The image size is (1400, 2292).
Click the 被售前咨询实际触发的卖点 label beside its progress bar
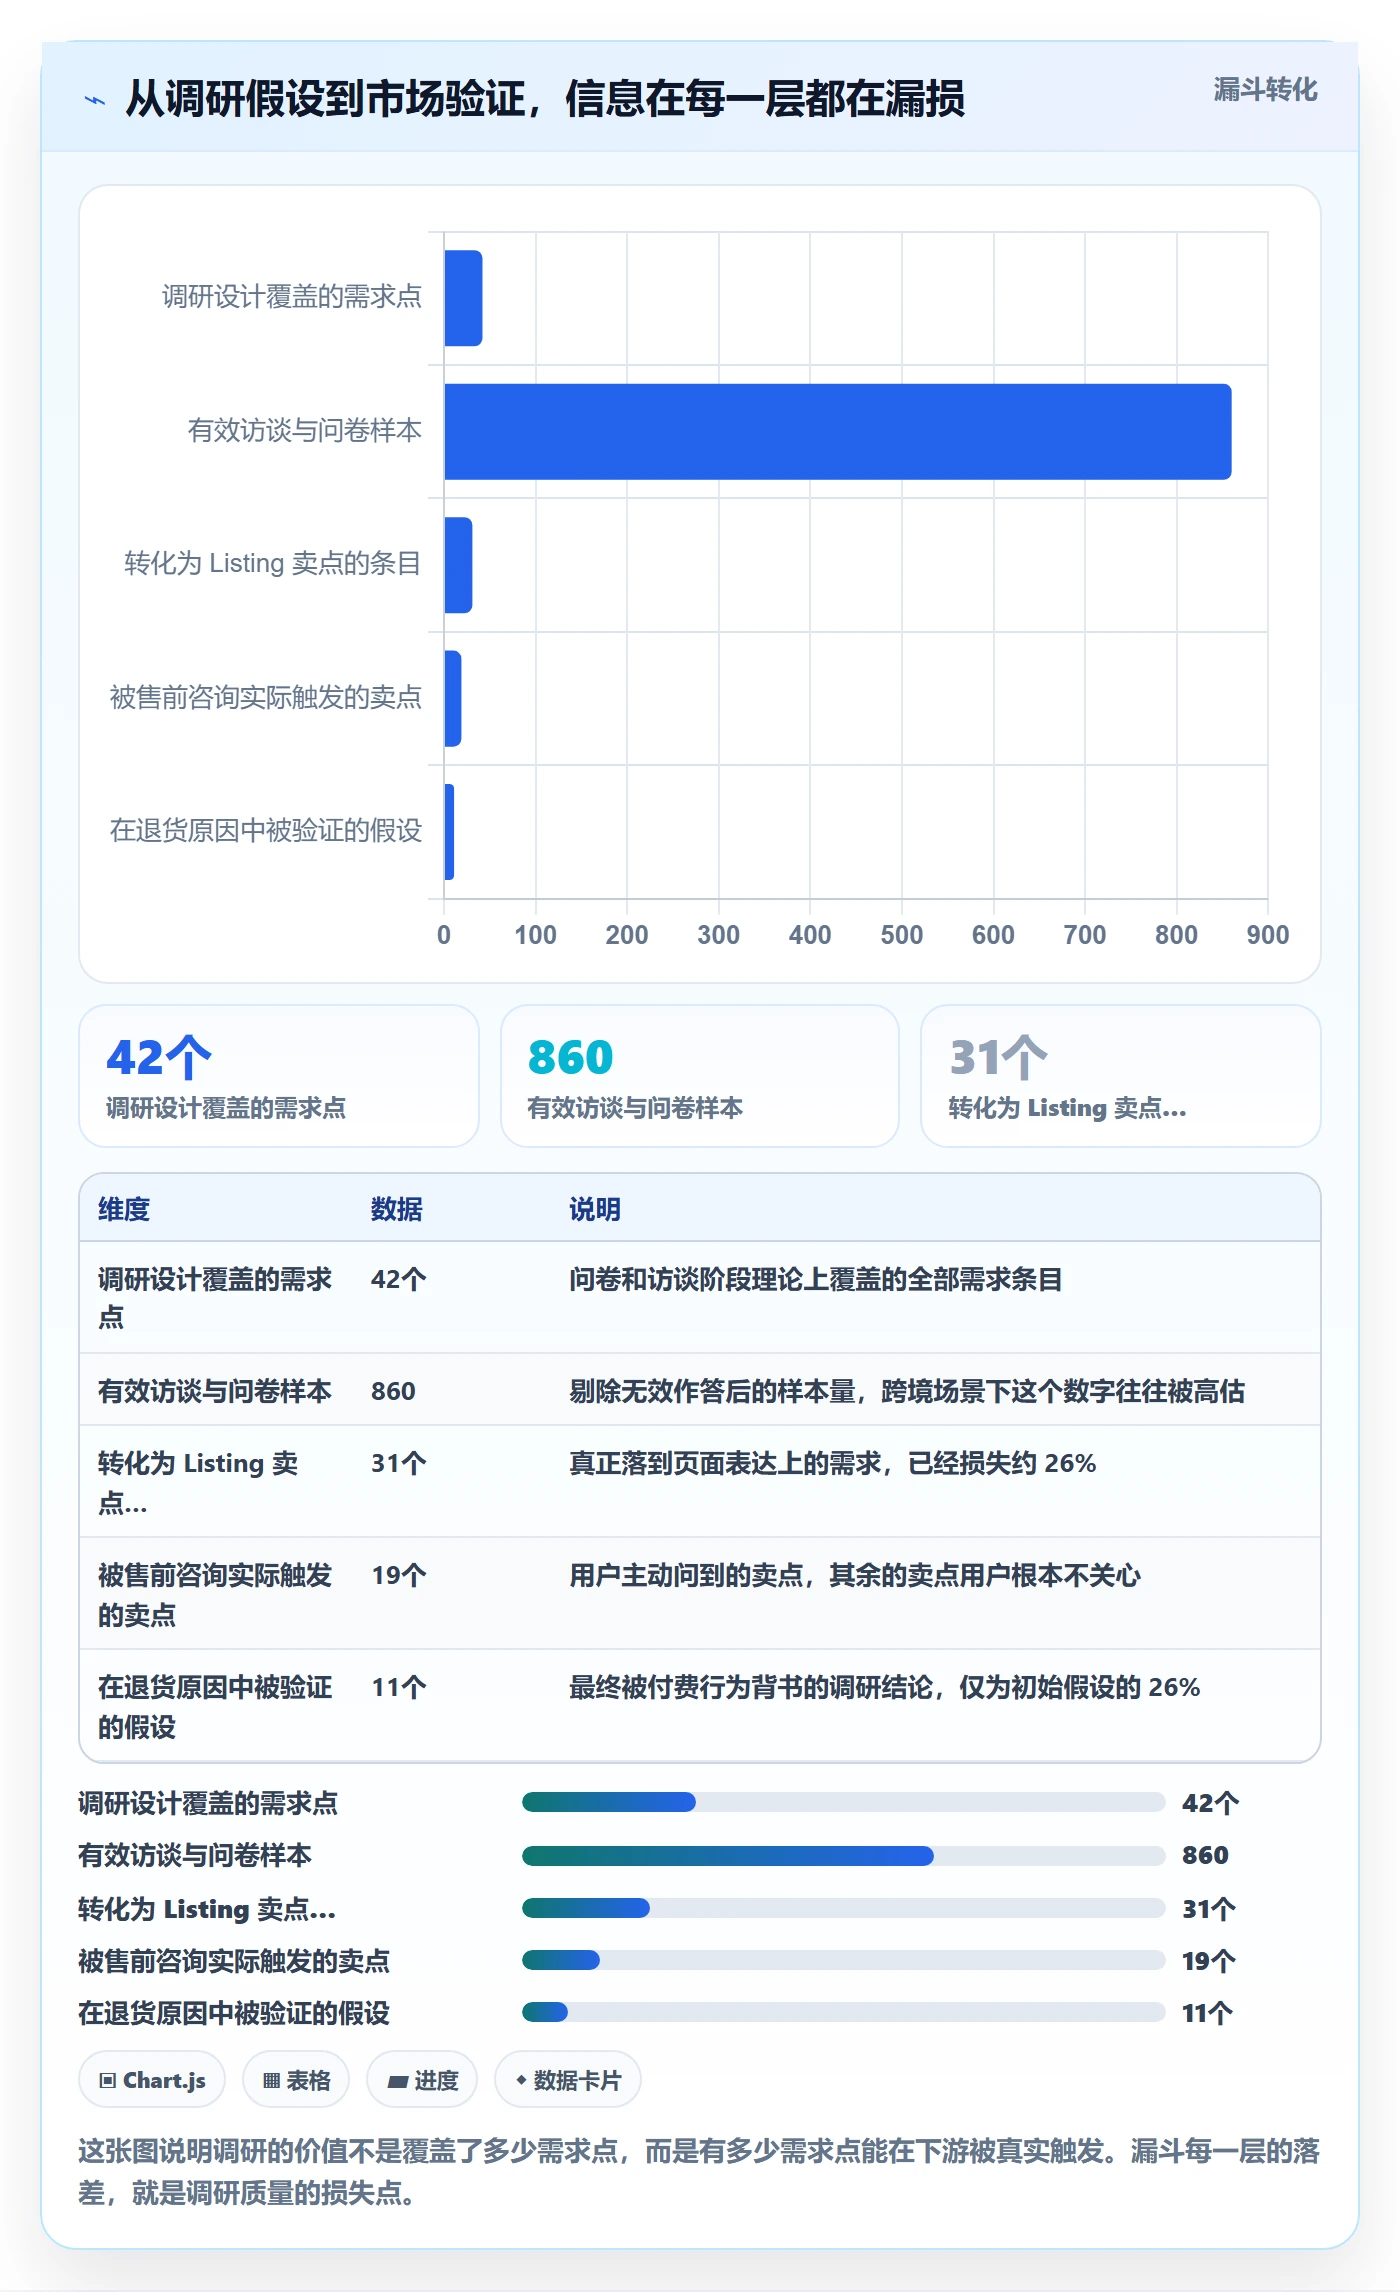click(x=234, y=1960)
